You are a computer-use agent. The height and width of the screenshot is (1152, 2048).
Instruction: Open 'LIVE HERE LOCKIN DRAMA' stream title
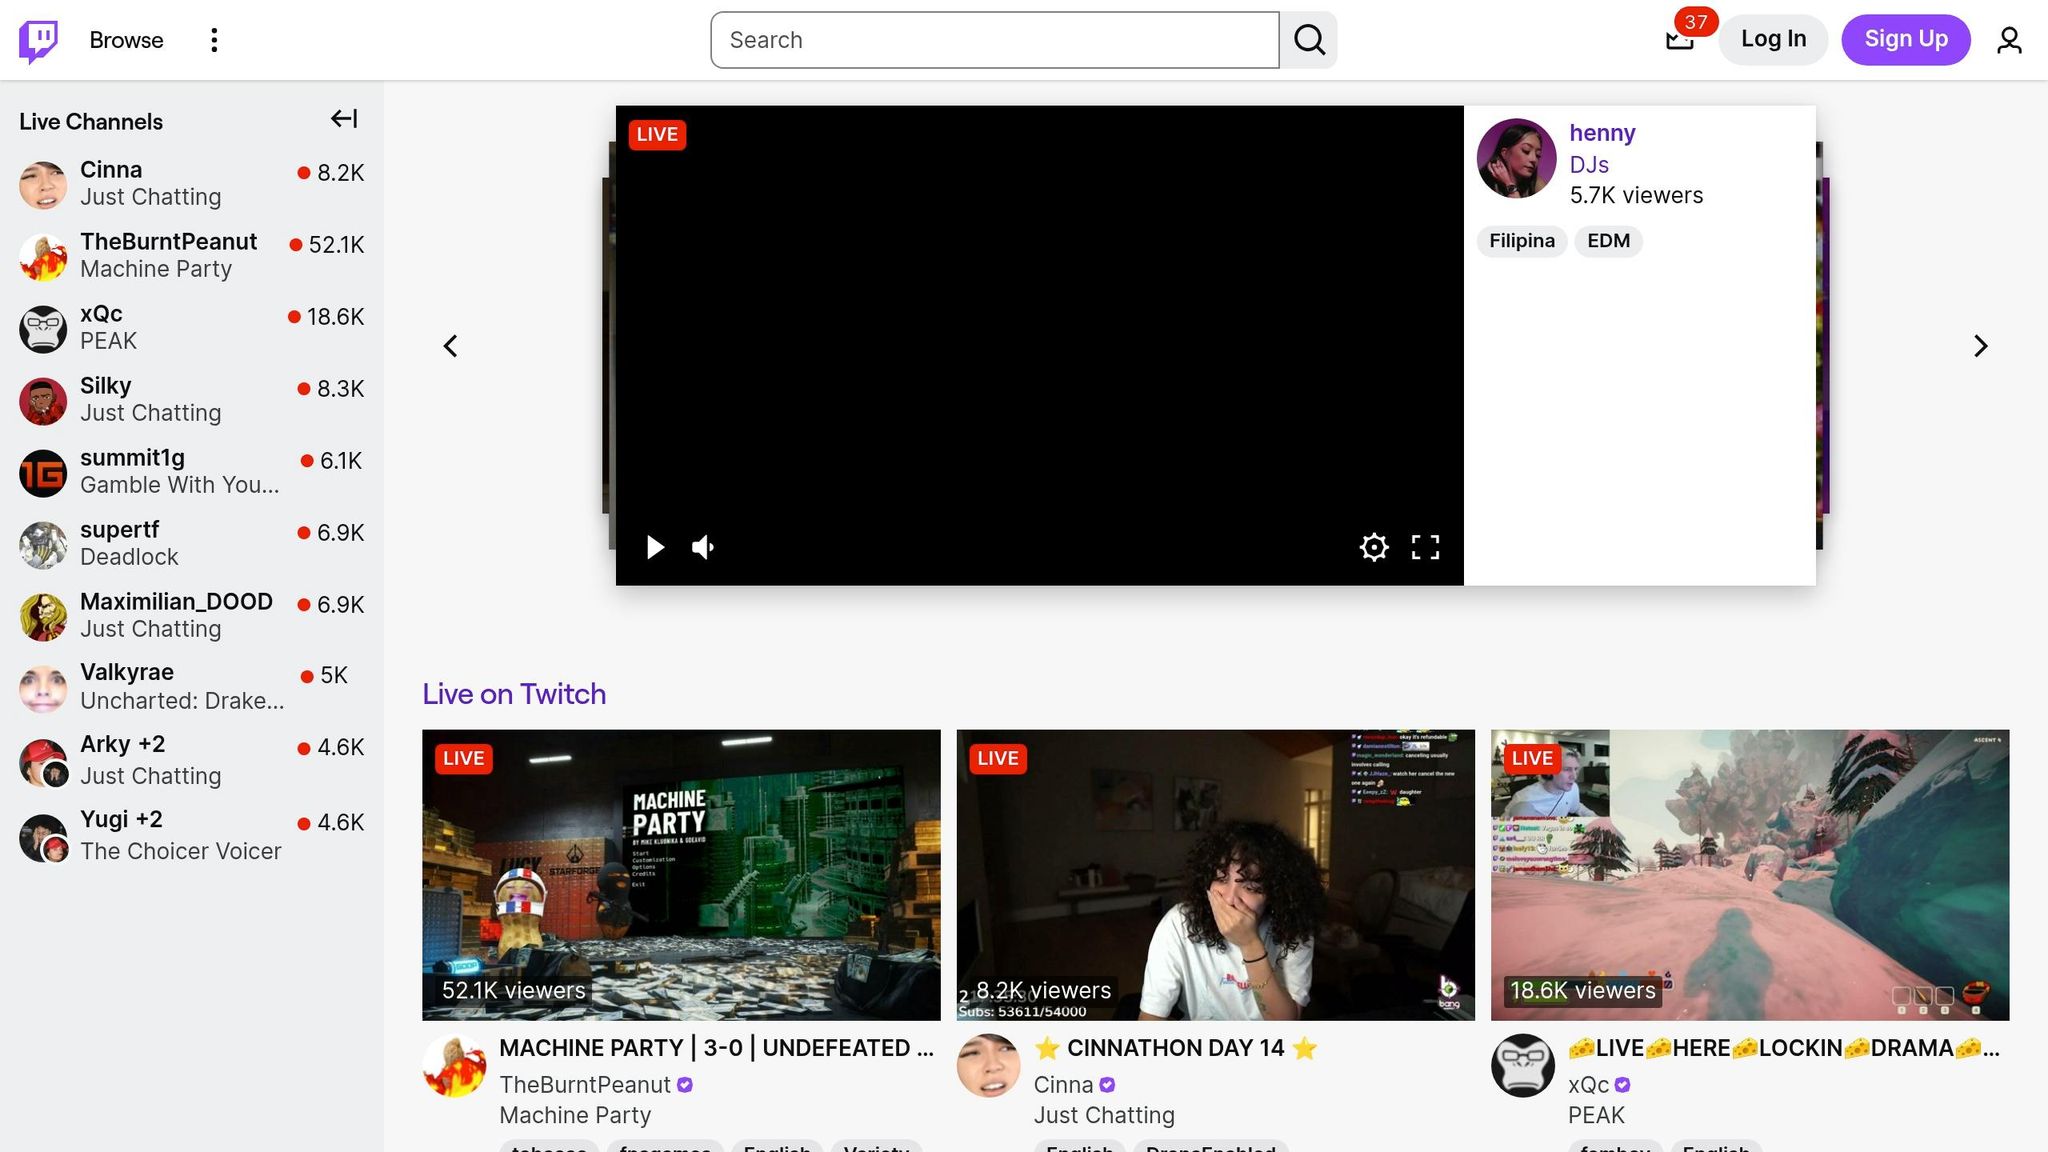[1784, 1048]
